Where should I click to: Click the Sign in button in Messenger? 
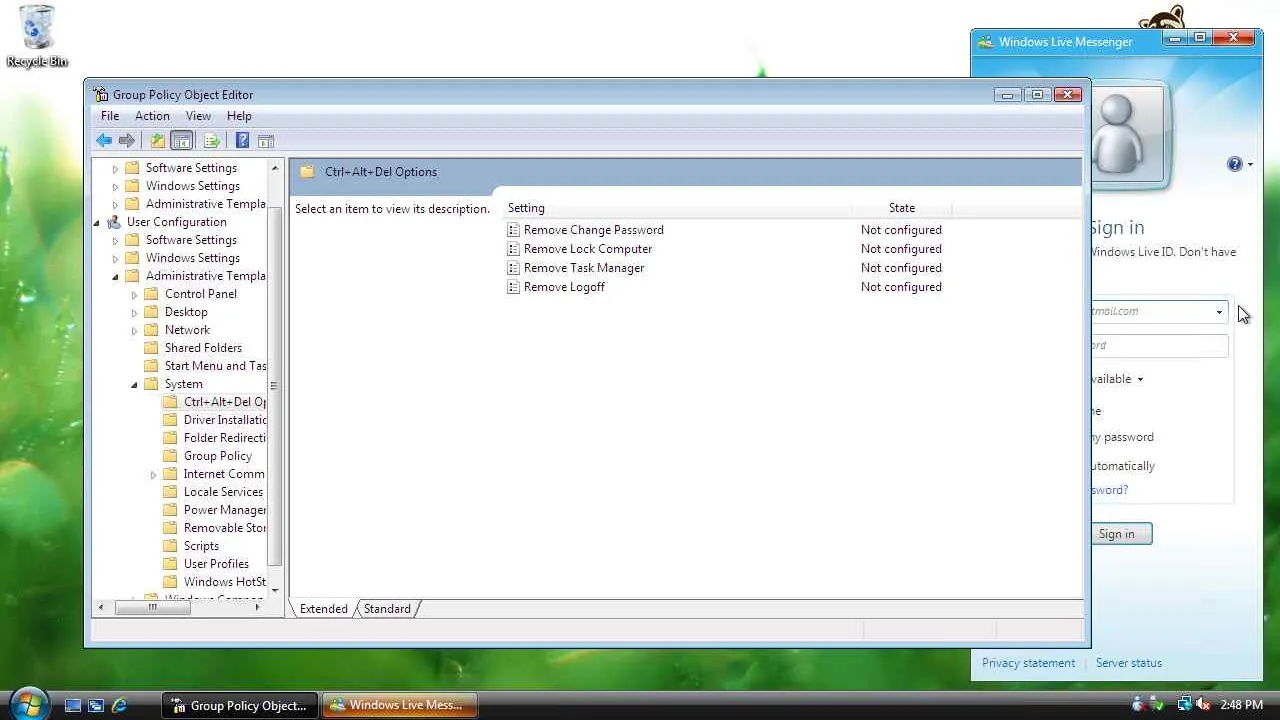(1121, 534)
